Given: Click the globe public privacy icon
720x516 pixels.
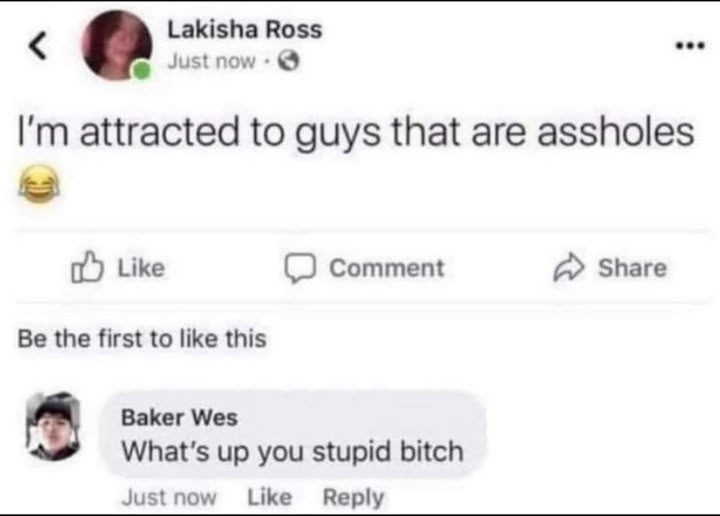Looking at the screenshot, I should tap(289, 61).
